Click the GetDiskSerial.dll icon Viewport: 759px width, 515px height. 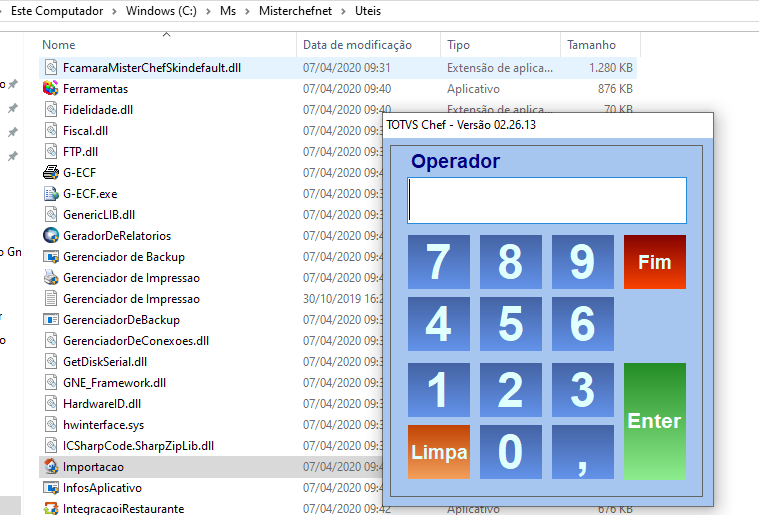(51, 362)
